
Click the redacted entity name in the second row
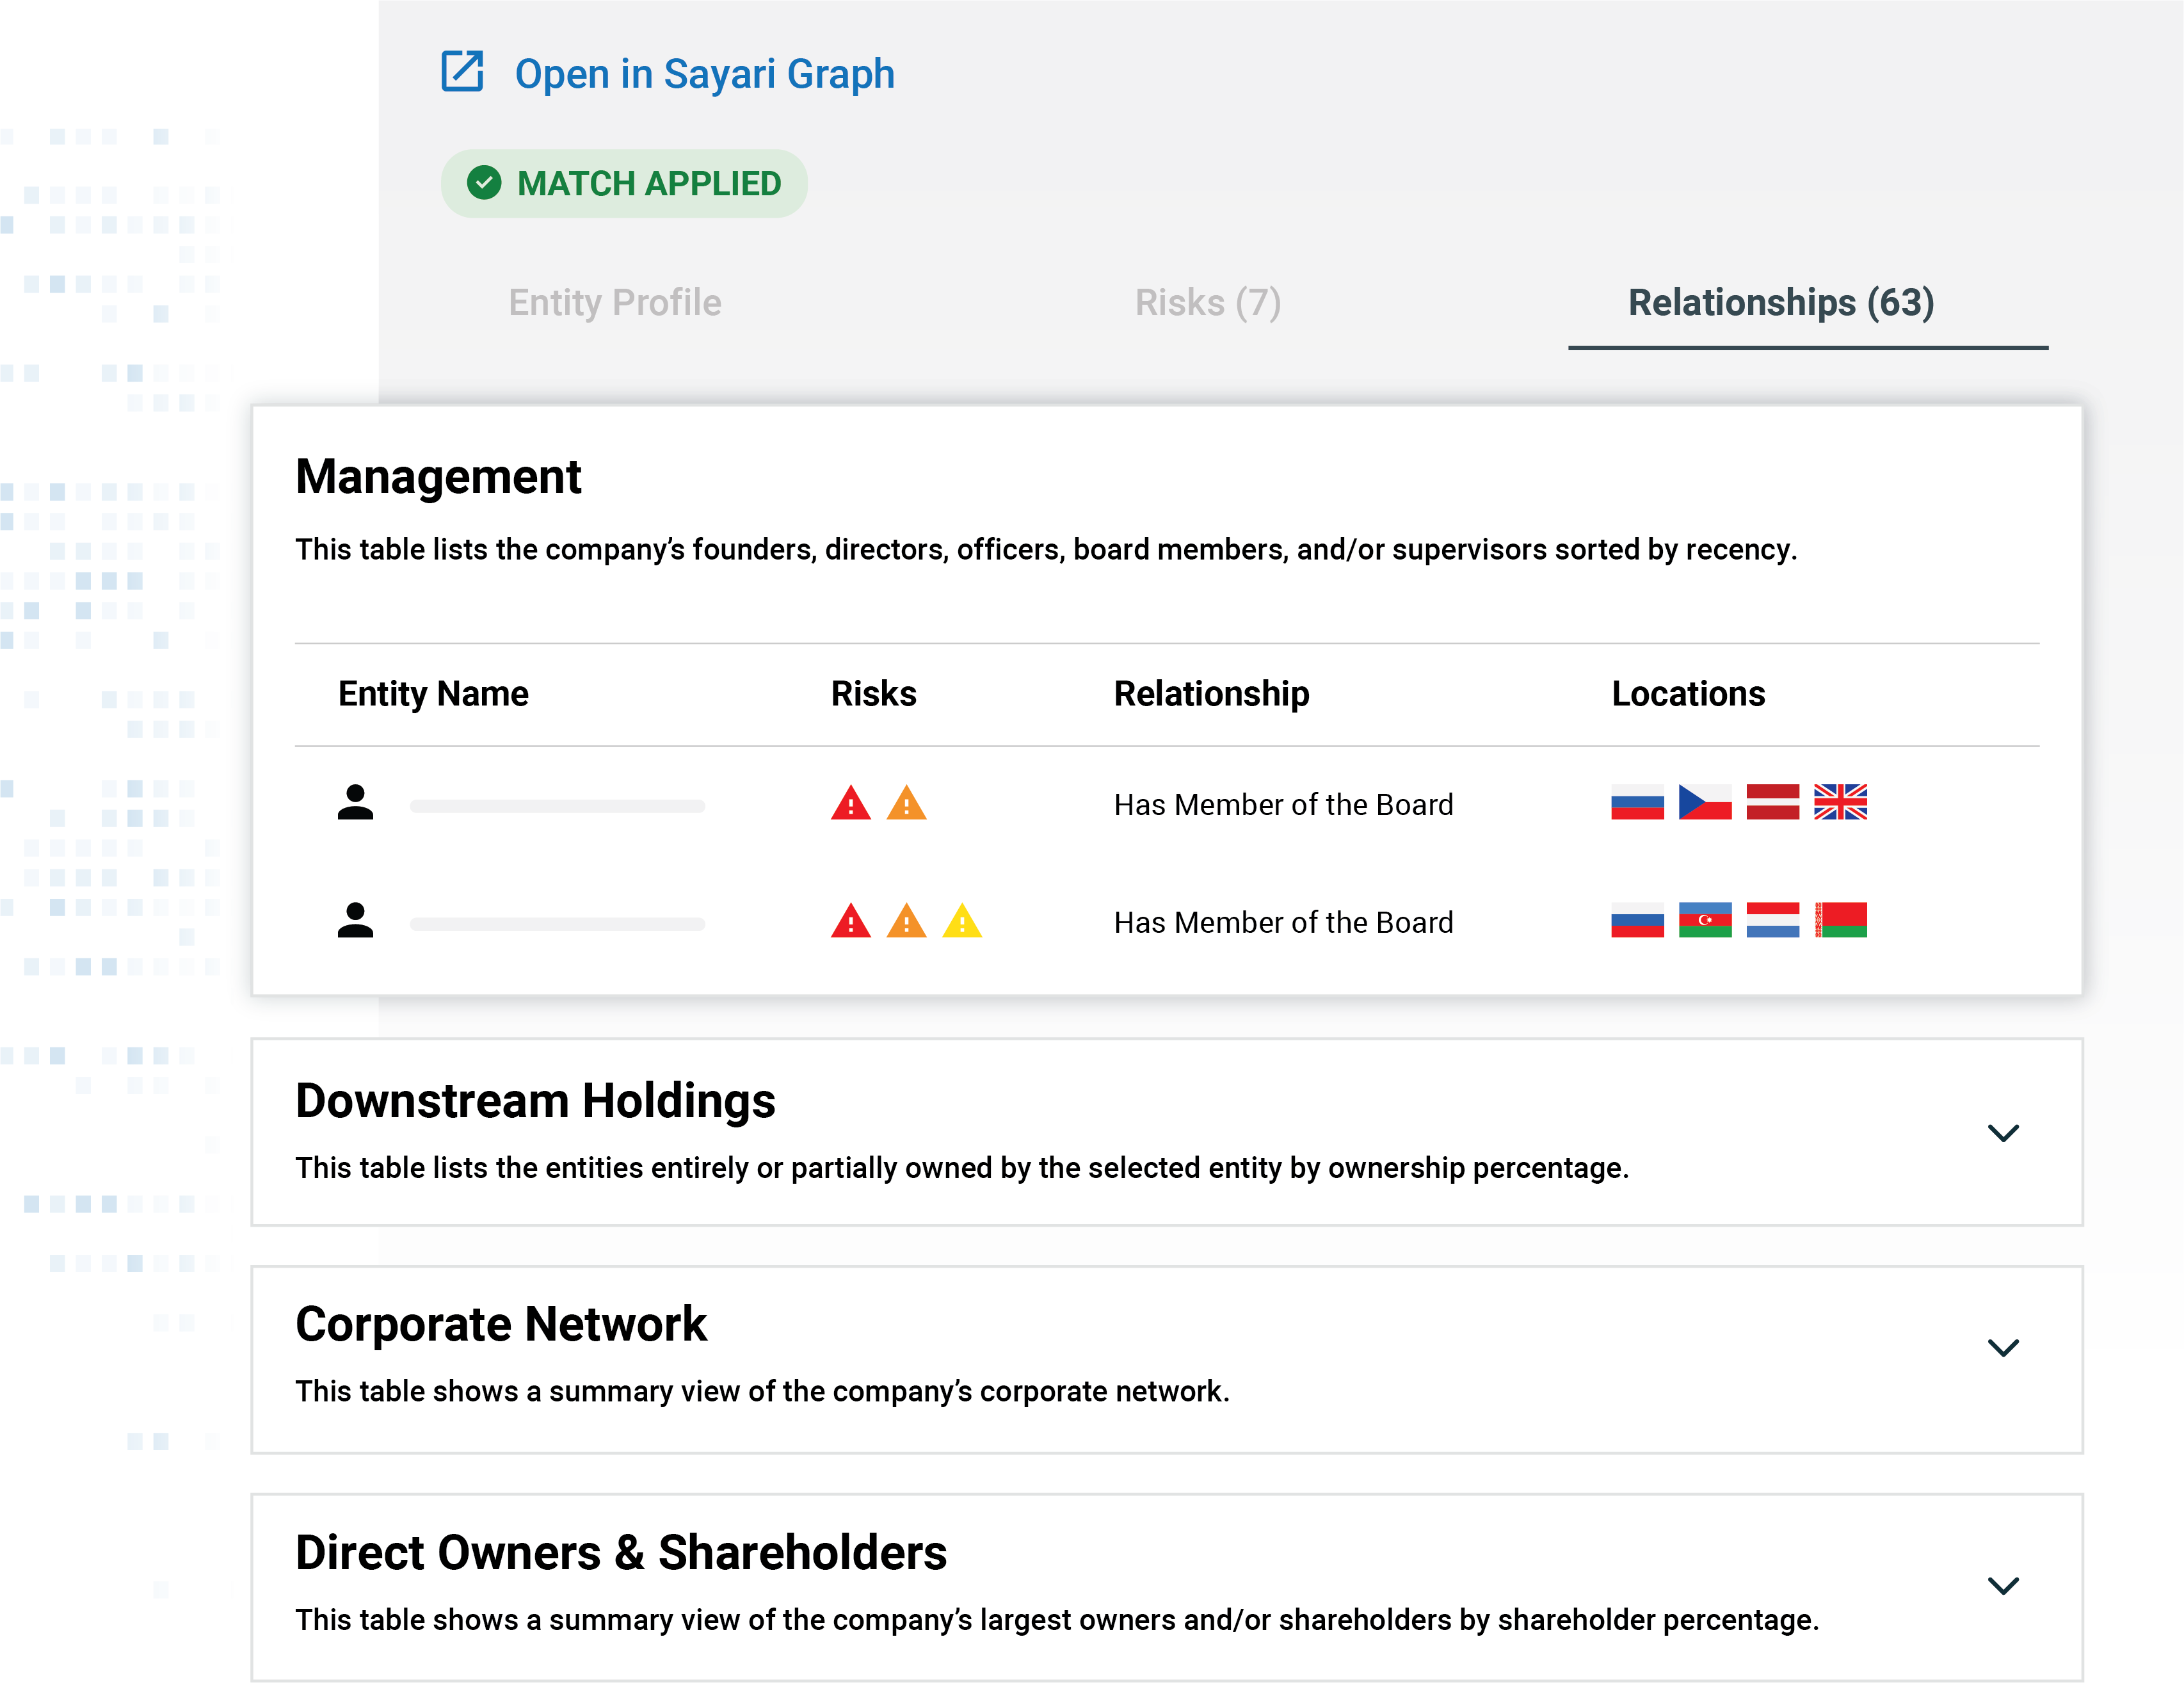[558, 924]
